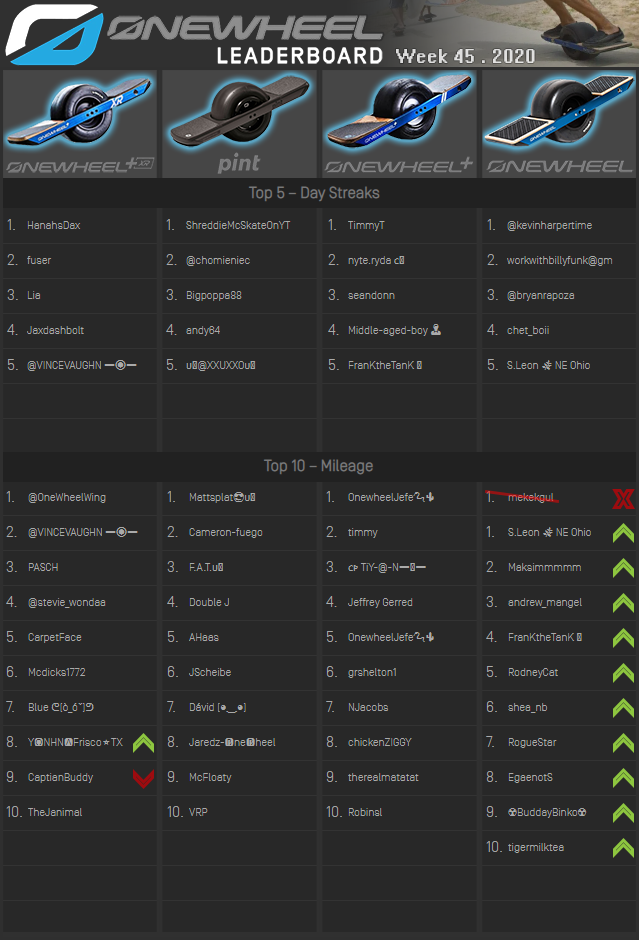639x940 pixels.
Task: Open ShreddieMcSkateOnYT's entry
Action: point(238,226)
